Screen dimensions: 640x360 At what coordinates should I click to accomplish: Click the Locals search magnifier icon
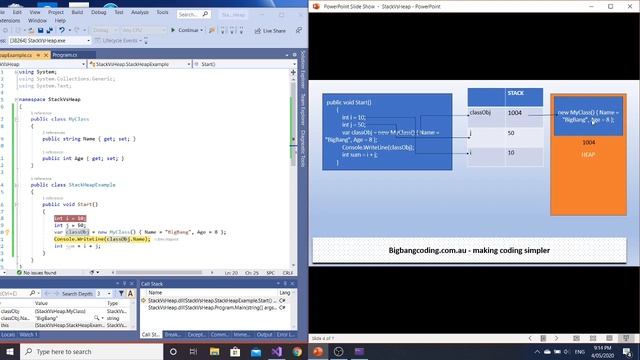point(32,293)
